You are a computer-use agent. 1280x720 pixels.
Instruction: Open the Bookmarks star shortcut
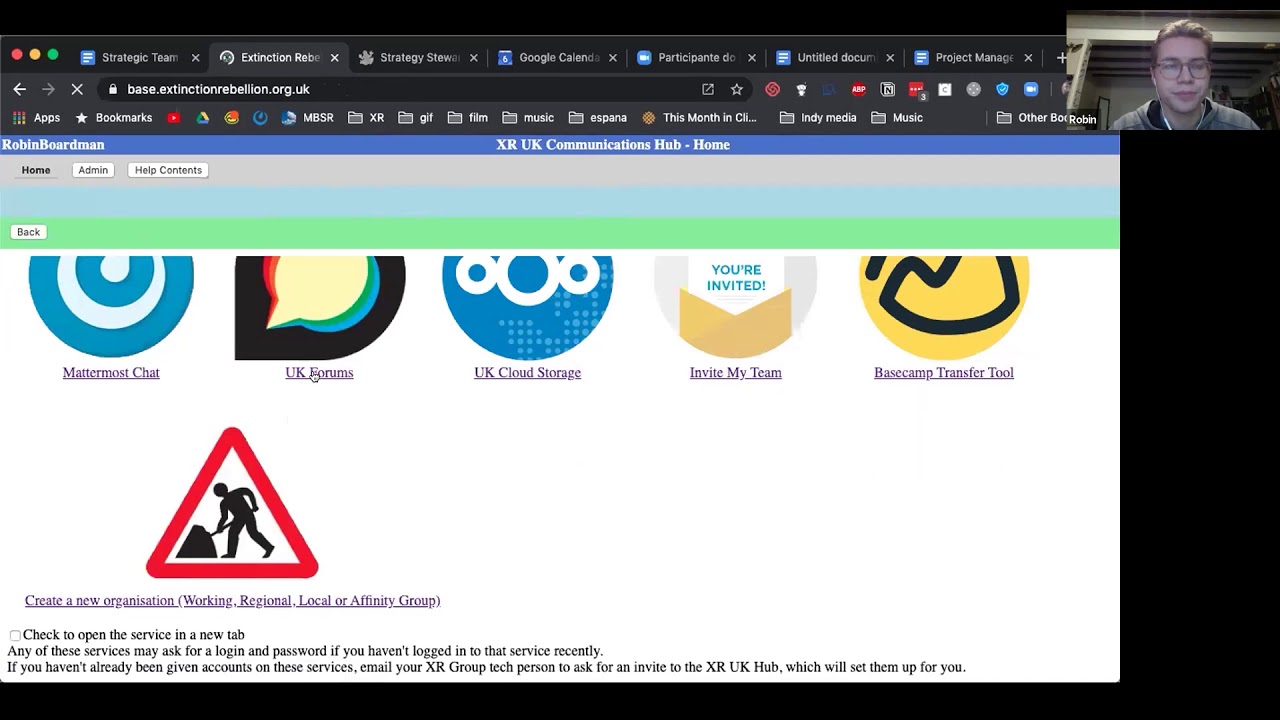[x=114, y=117]
